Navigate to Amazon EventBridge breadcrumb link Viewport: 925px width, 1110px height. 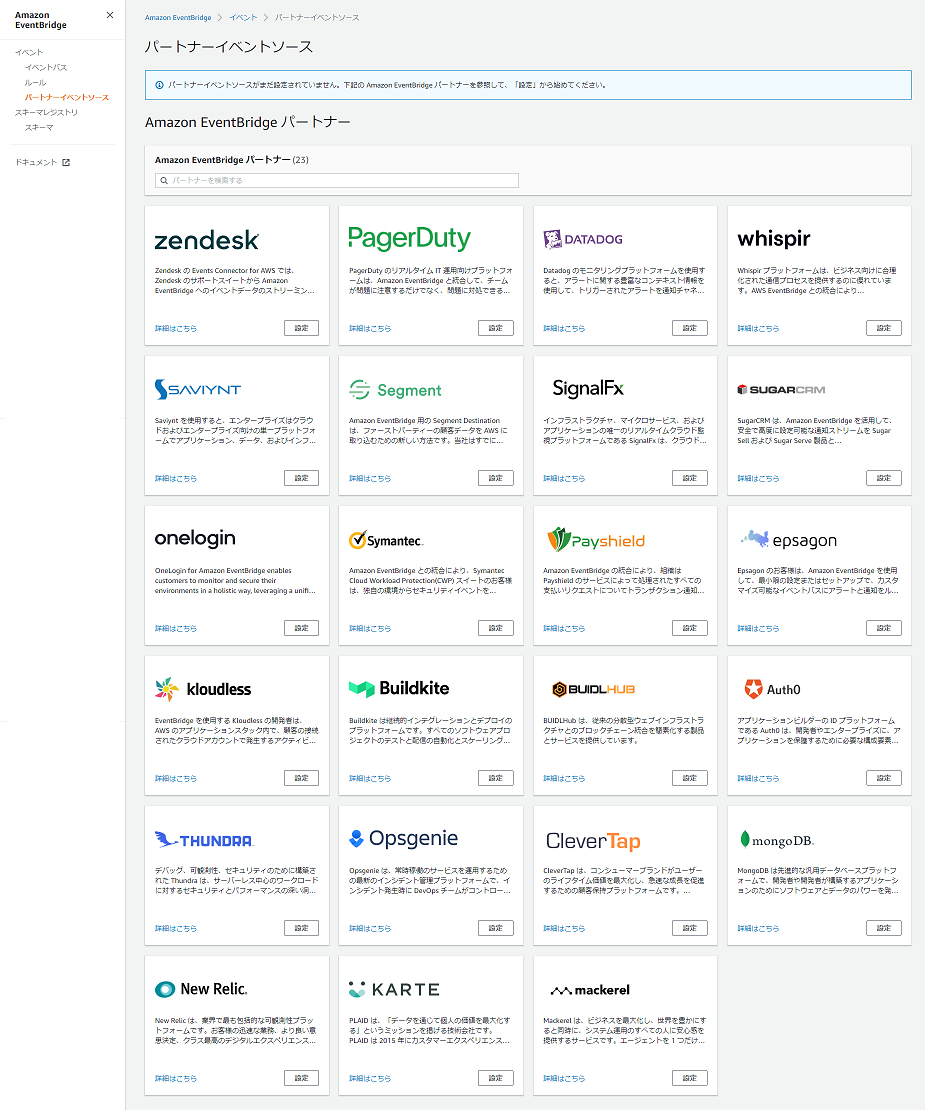178,16
